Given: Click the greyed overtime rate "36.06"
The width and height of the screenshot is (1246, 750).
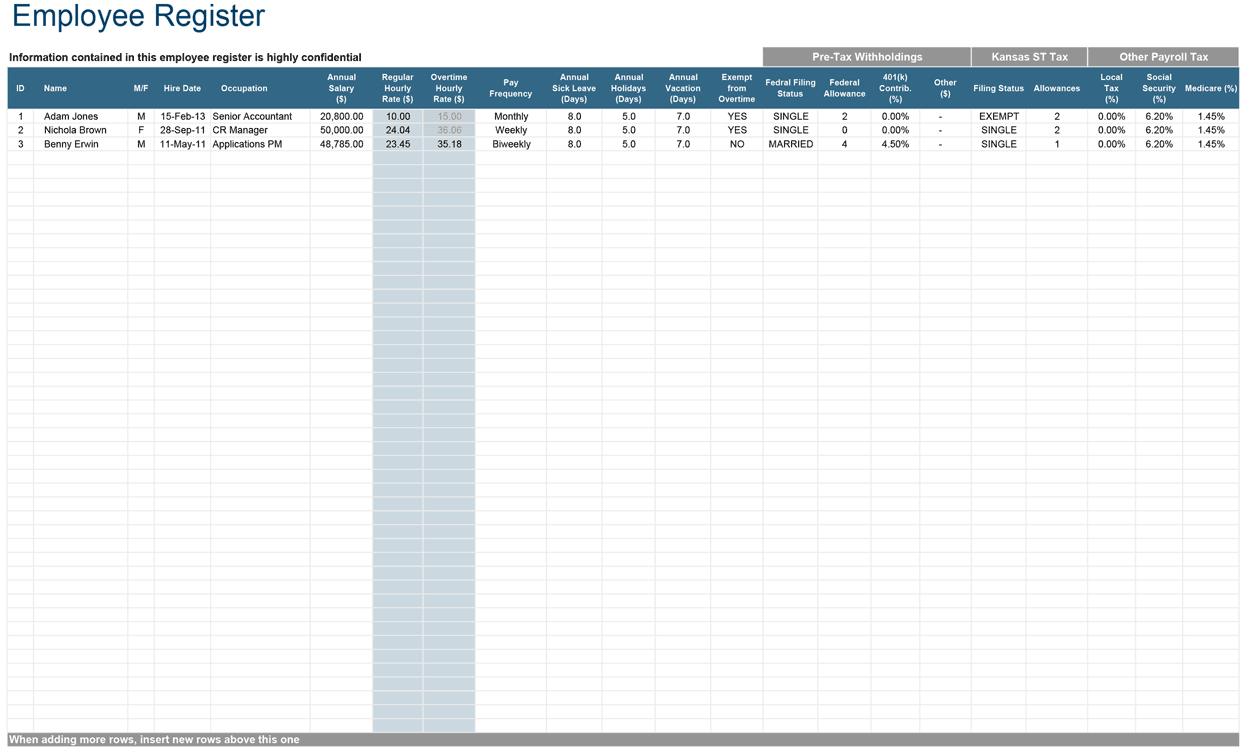Looking at the screenshot, I should [x=450, y=130].
